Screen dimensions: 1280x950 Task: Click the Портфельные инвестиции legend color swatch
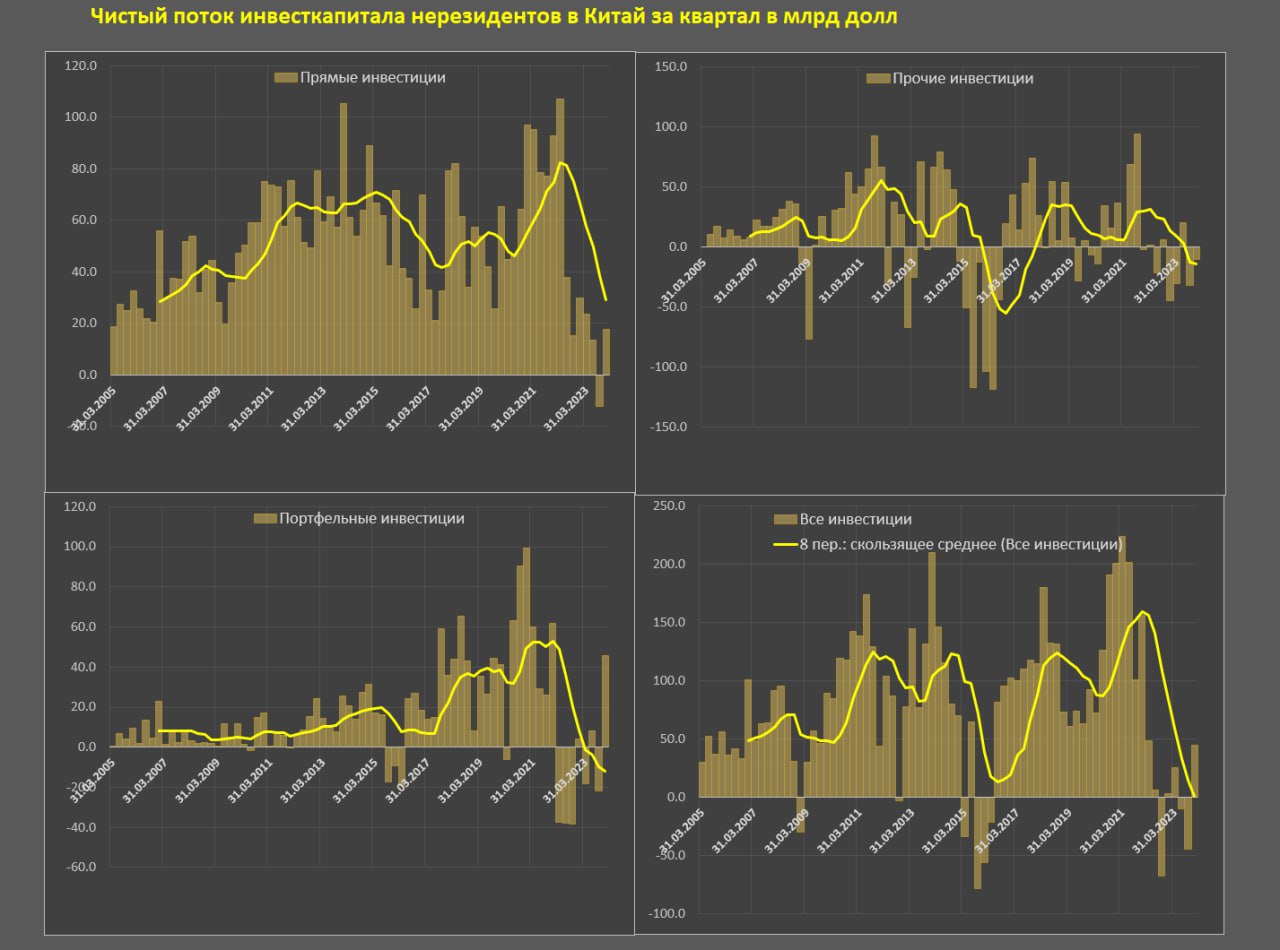point(265,518)
